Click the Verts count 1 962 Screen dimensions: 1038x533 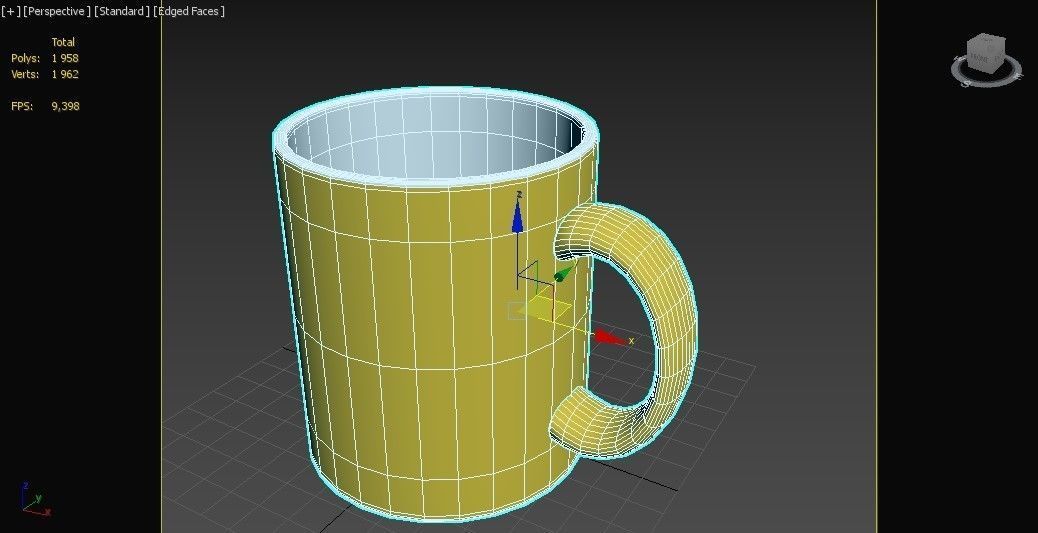65,74
